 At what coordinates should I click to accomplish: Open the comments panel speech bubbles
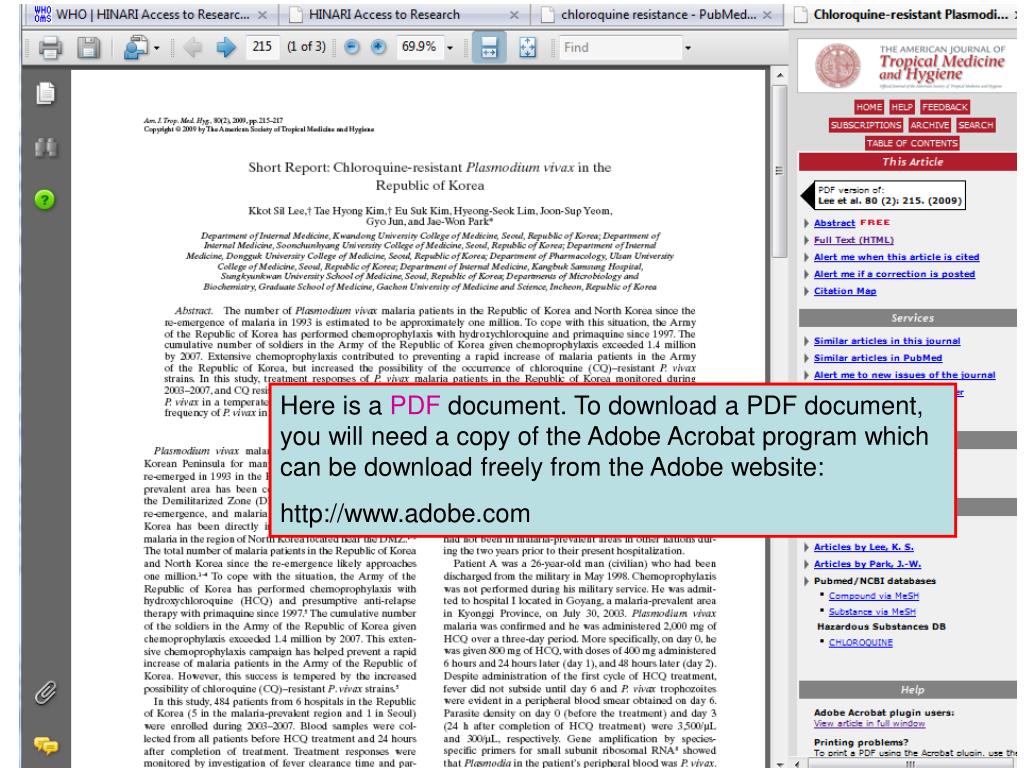point(46,744)
